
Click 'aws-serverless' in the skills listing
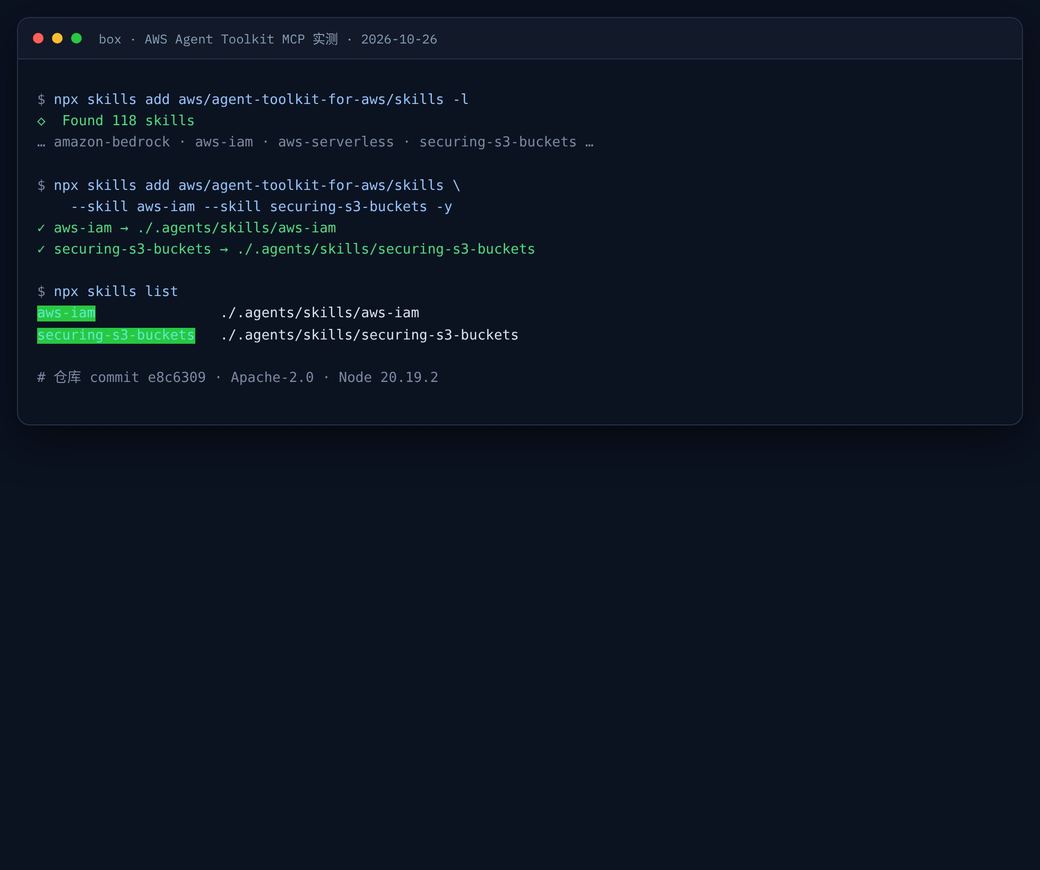(x=336, y=142)
